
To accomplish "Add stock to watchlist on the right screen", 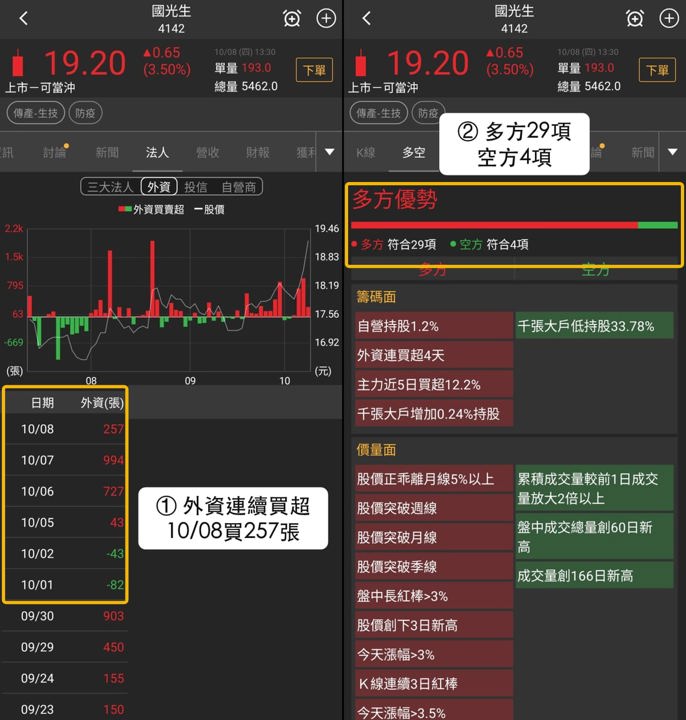I will coord(669,19).
